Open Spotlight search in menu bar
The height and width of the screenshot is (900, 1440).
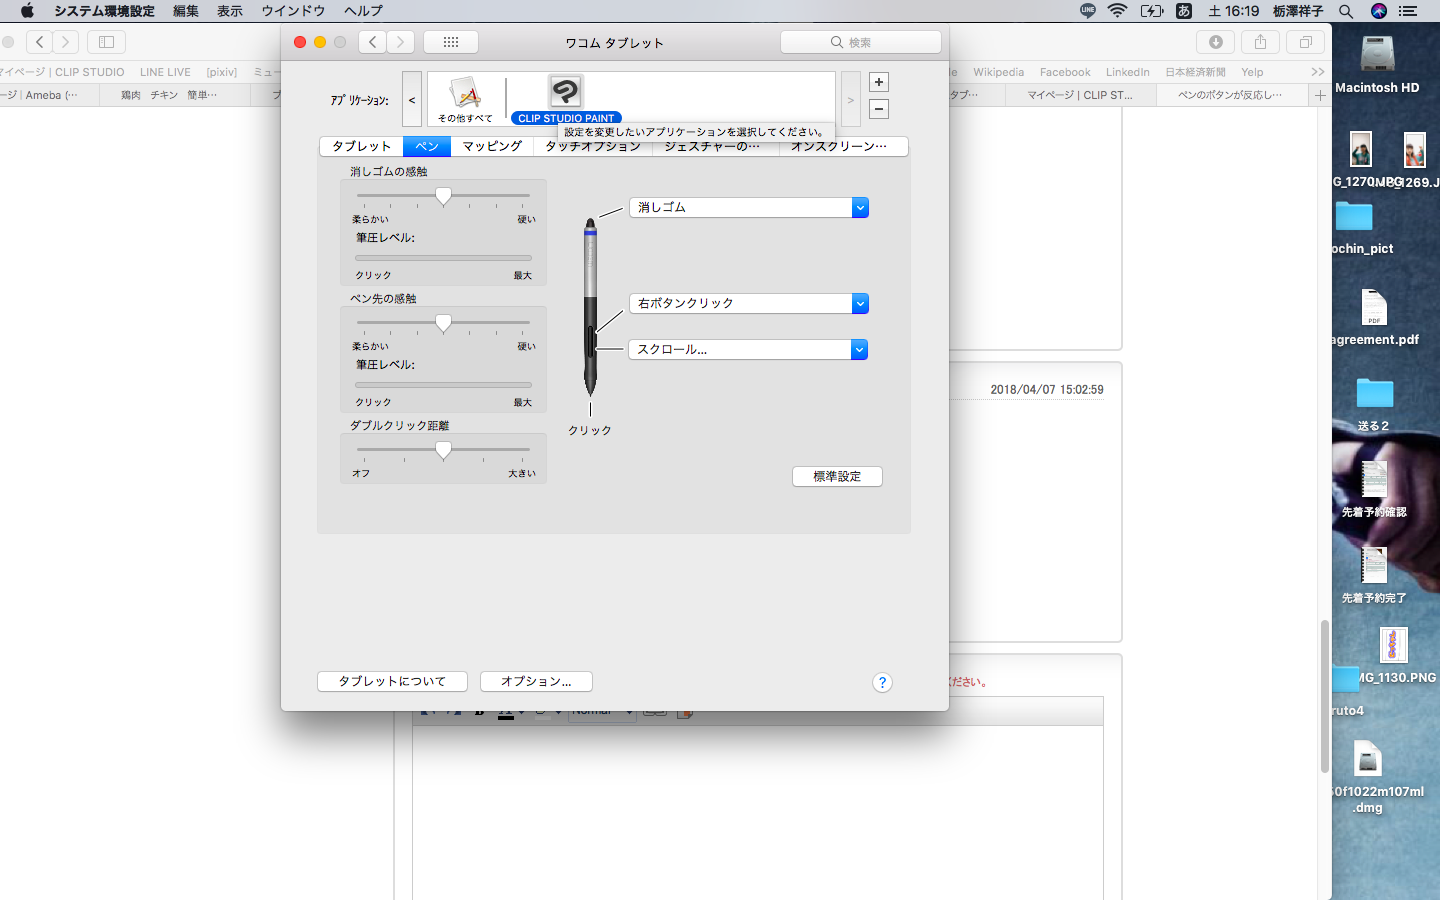click(x=1346, y=11)
